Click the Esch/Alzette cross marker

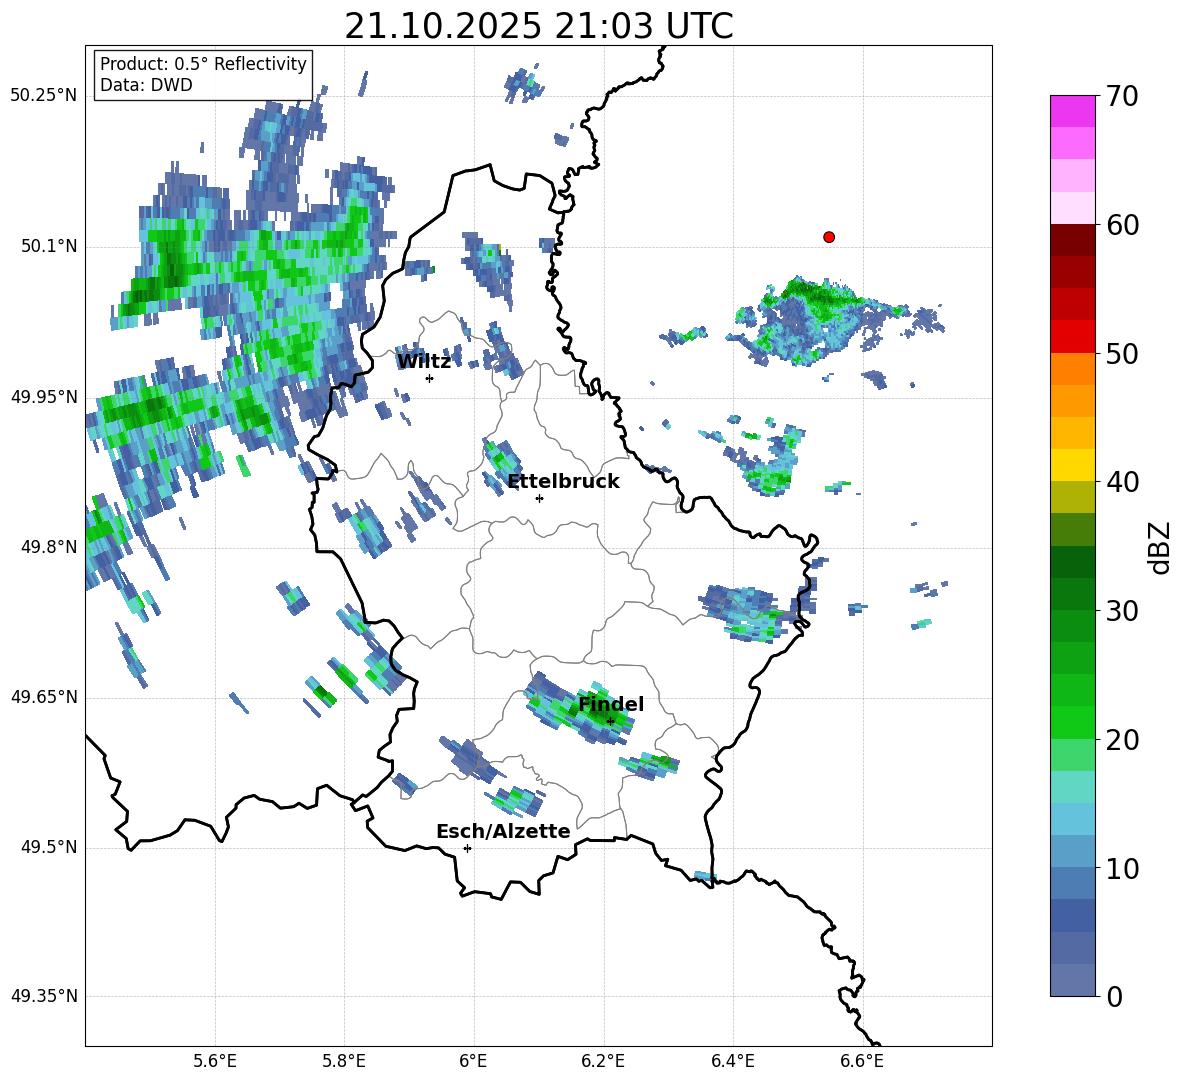[467, 848]
